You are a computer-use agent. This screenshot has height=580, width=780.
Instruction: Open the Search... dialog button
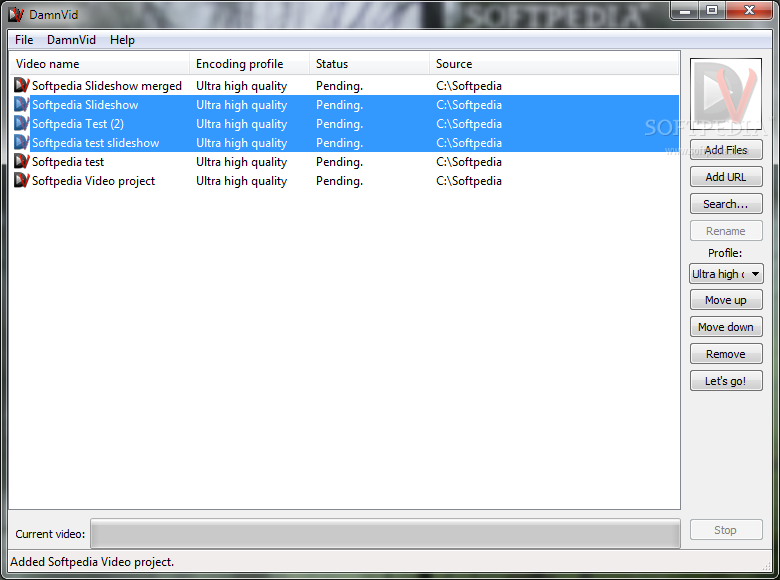pyautogui.click(x=726, y=204)
